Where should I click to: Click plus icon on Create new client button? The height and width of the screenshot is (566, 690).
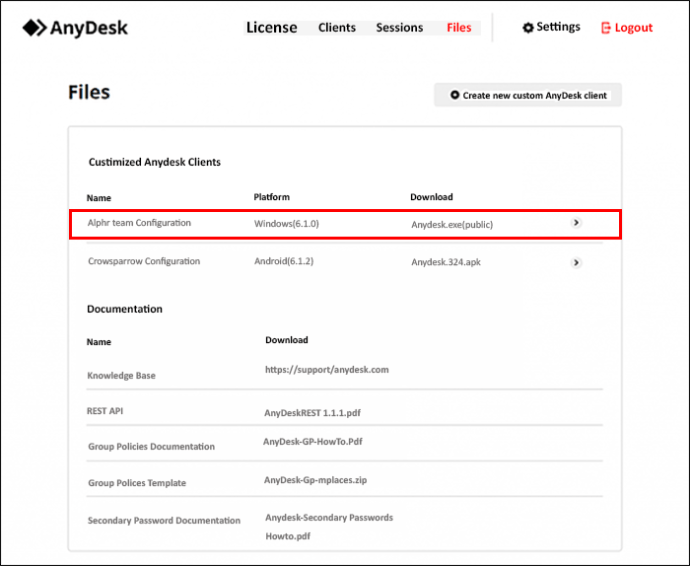(455, 95)
